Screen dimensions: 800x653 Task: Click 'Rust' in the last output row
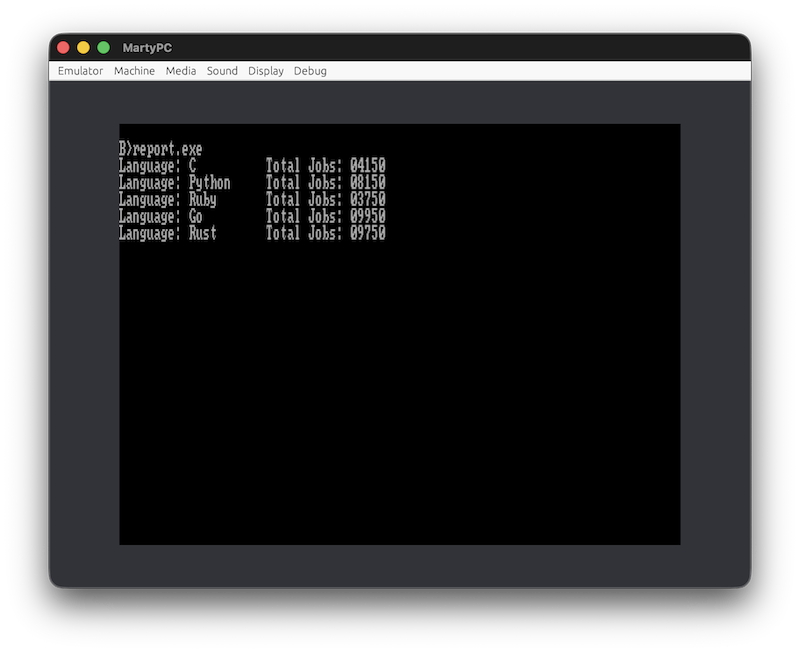click(202, 233)
